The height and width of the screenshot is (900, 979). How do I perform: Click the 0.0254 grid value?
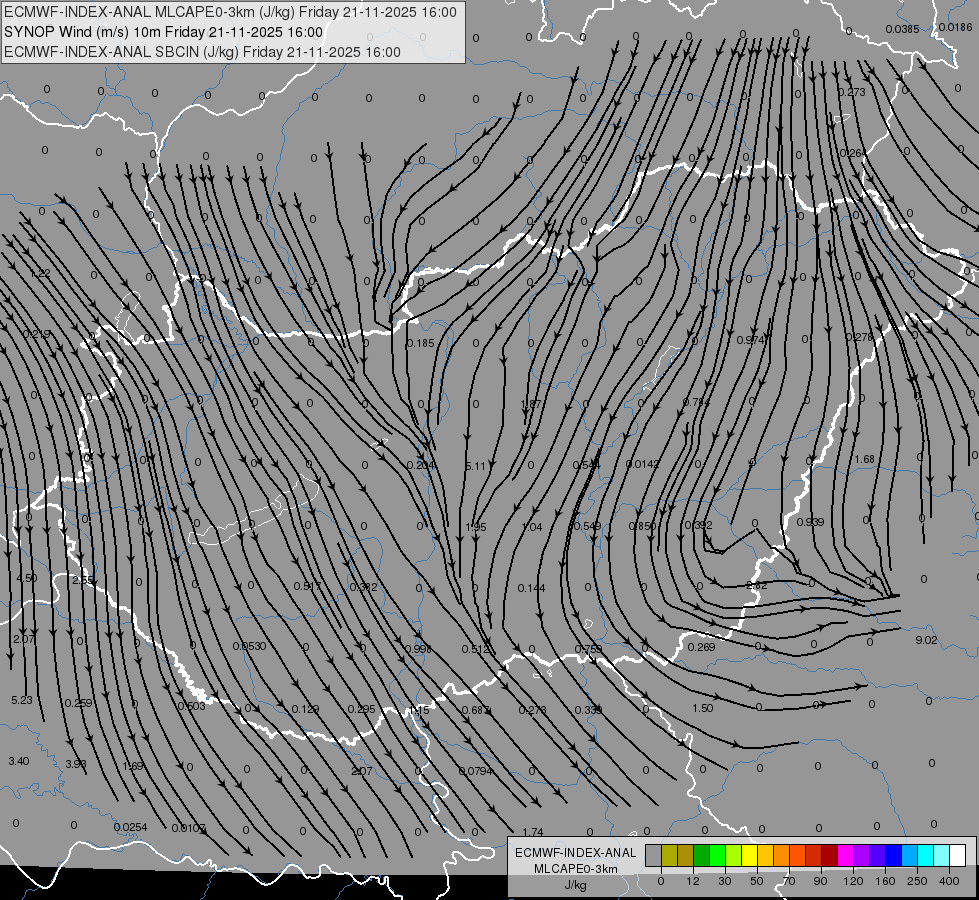click(x=130, y=827)
